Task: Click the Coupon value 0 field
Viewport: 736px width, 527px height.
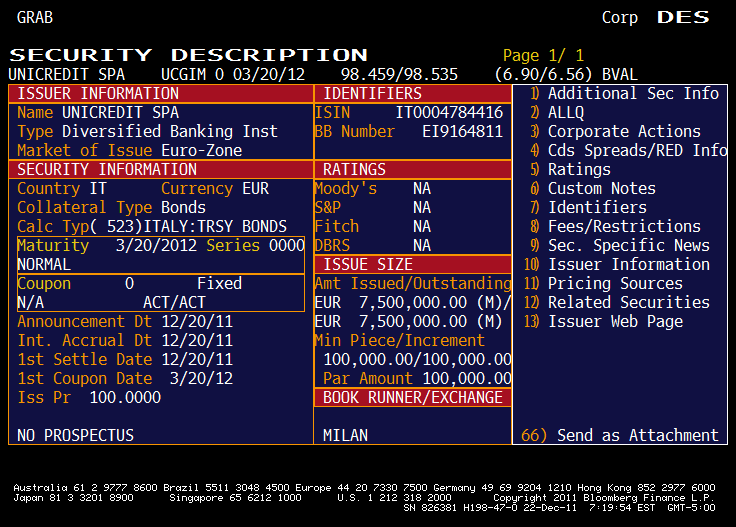Action: click(130, 283)
